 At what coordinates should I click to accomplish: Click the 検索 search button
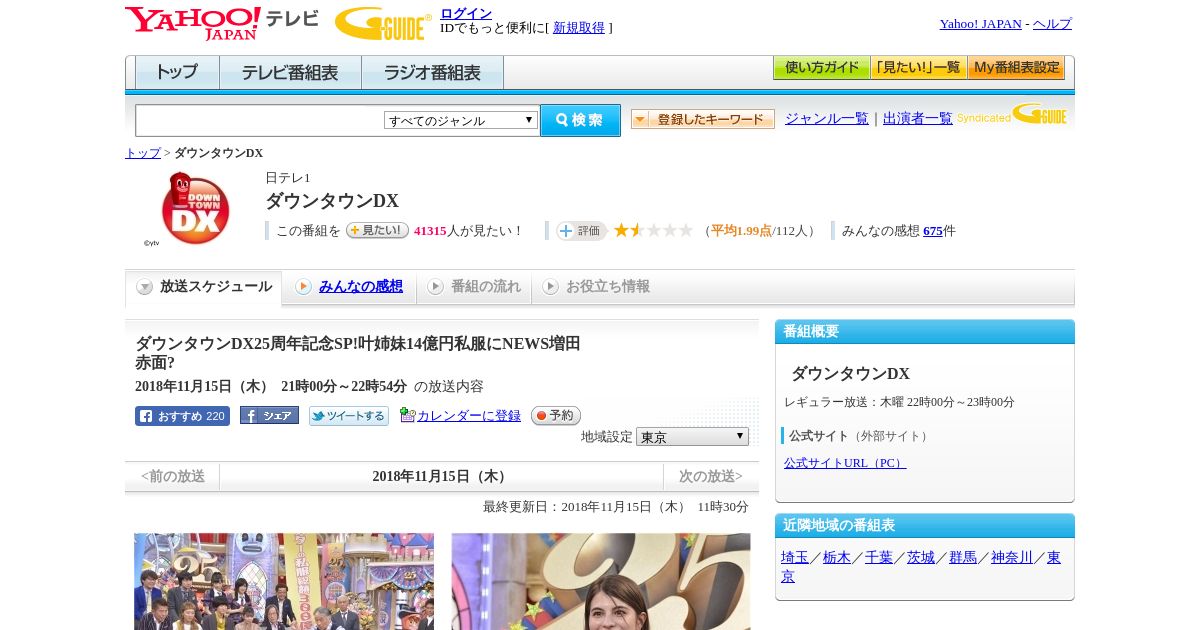(580, 120)
